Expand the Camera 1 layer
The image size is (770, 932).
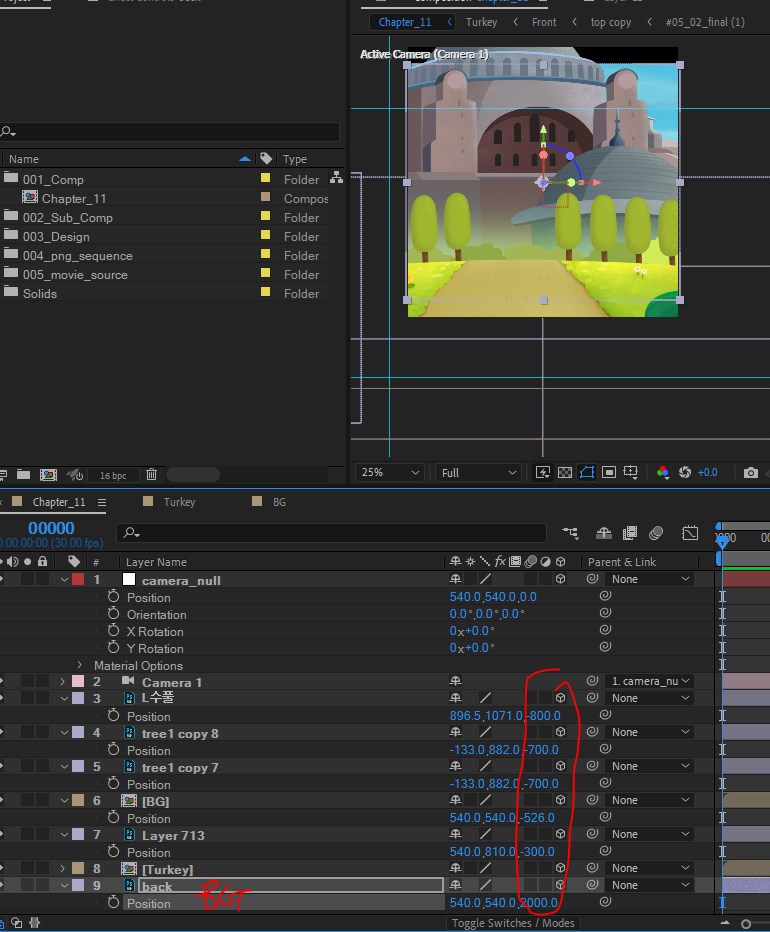pos(62,682)
